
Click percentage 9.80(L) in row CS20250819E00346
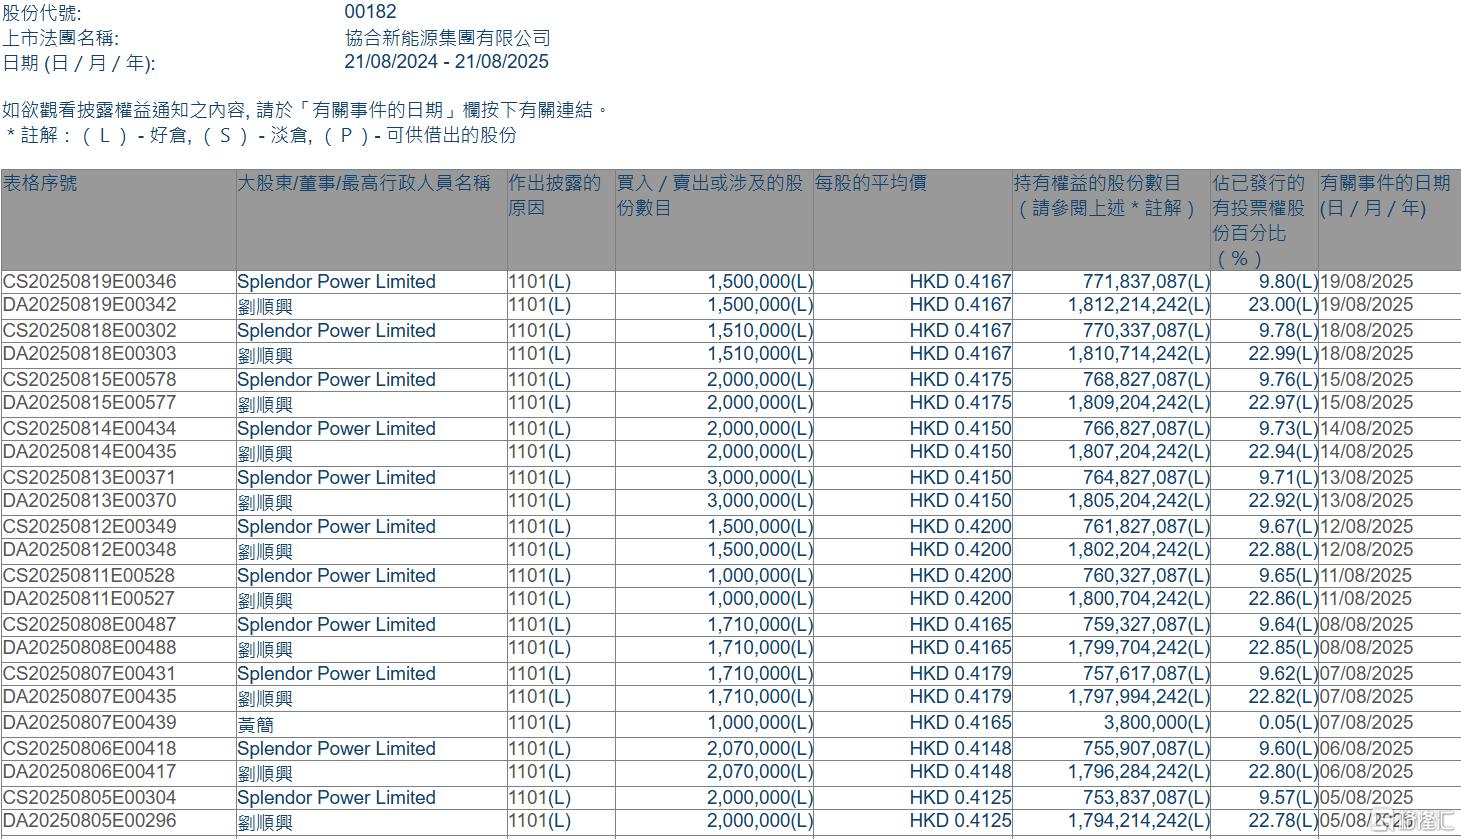[x=1288, y=282]
